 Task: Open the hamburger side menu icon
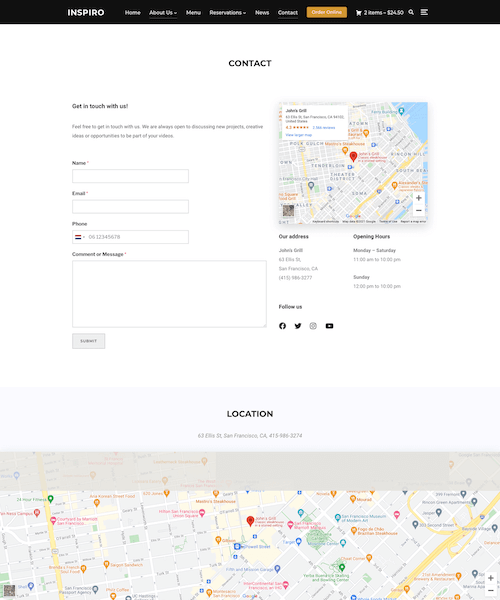424,12
